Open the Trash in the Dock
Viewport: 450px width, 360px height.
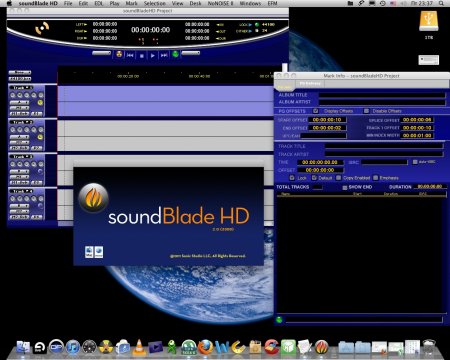429,347
